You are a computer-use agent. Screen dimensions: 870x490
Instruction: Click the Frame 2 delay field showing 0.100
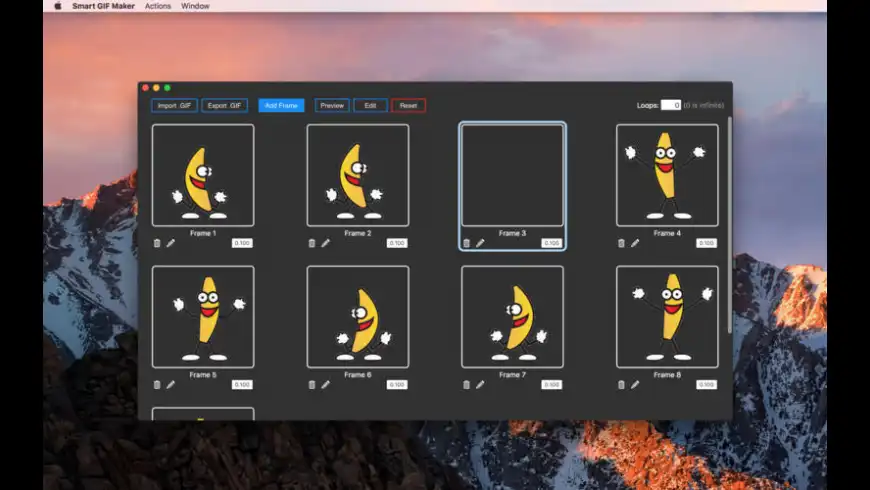(x=397, y=243)
